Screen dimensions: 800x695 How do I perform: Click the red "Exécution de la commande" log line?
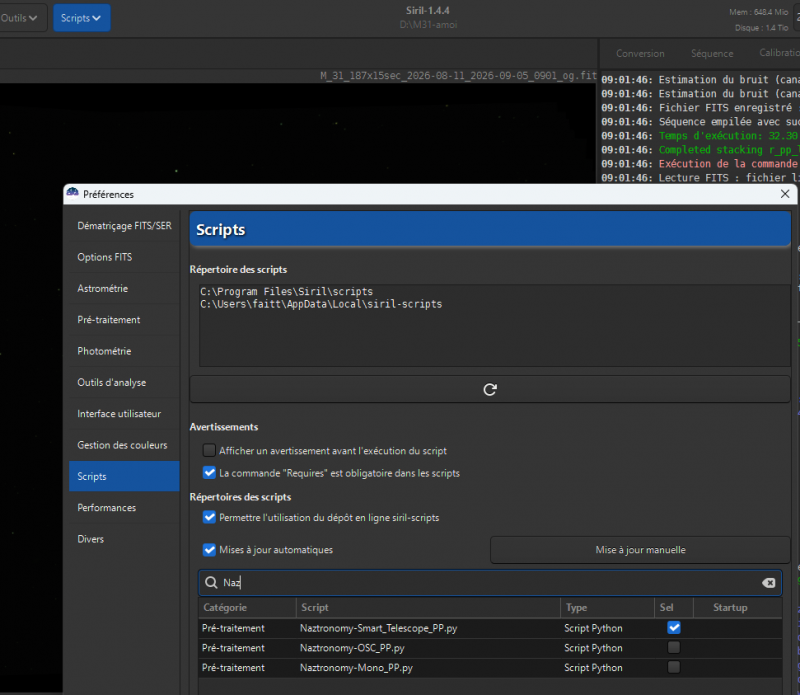tap(699, 164)
